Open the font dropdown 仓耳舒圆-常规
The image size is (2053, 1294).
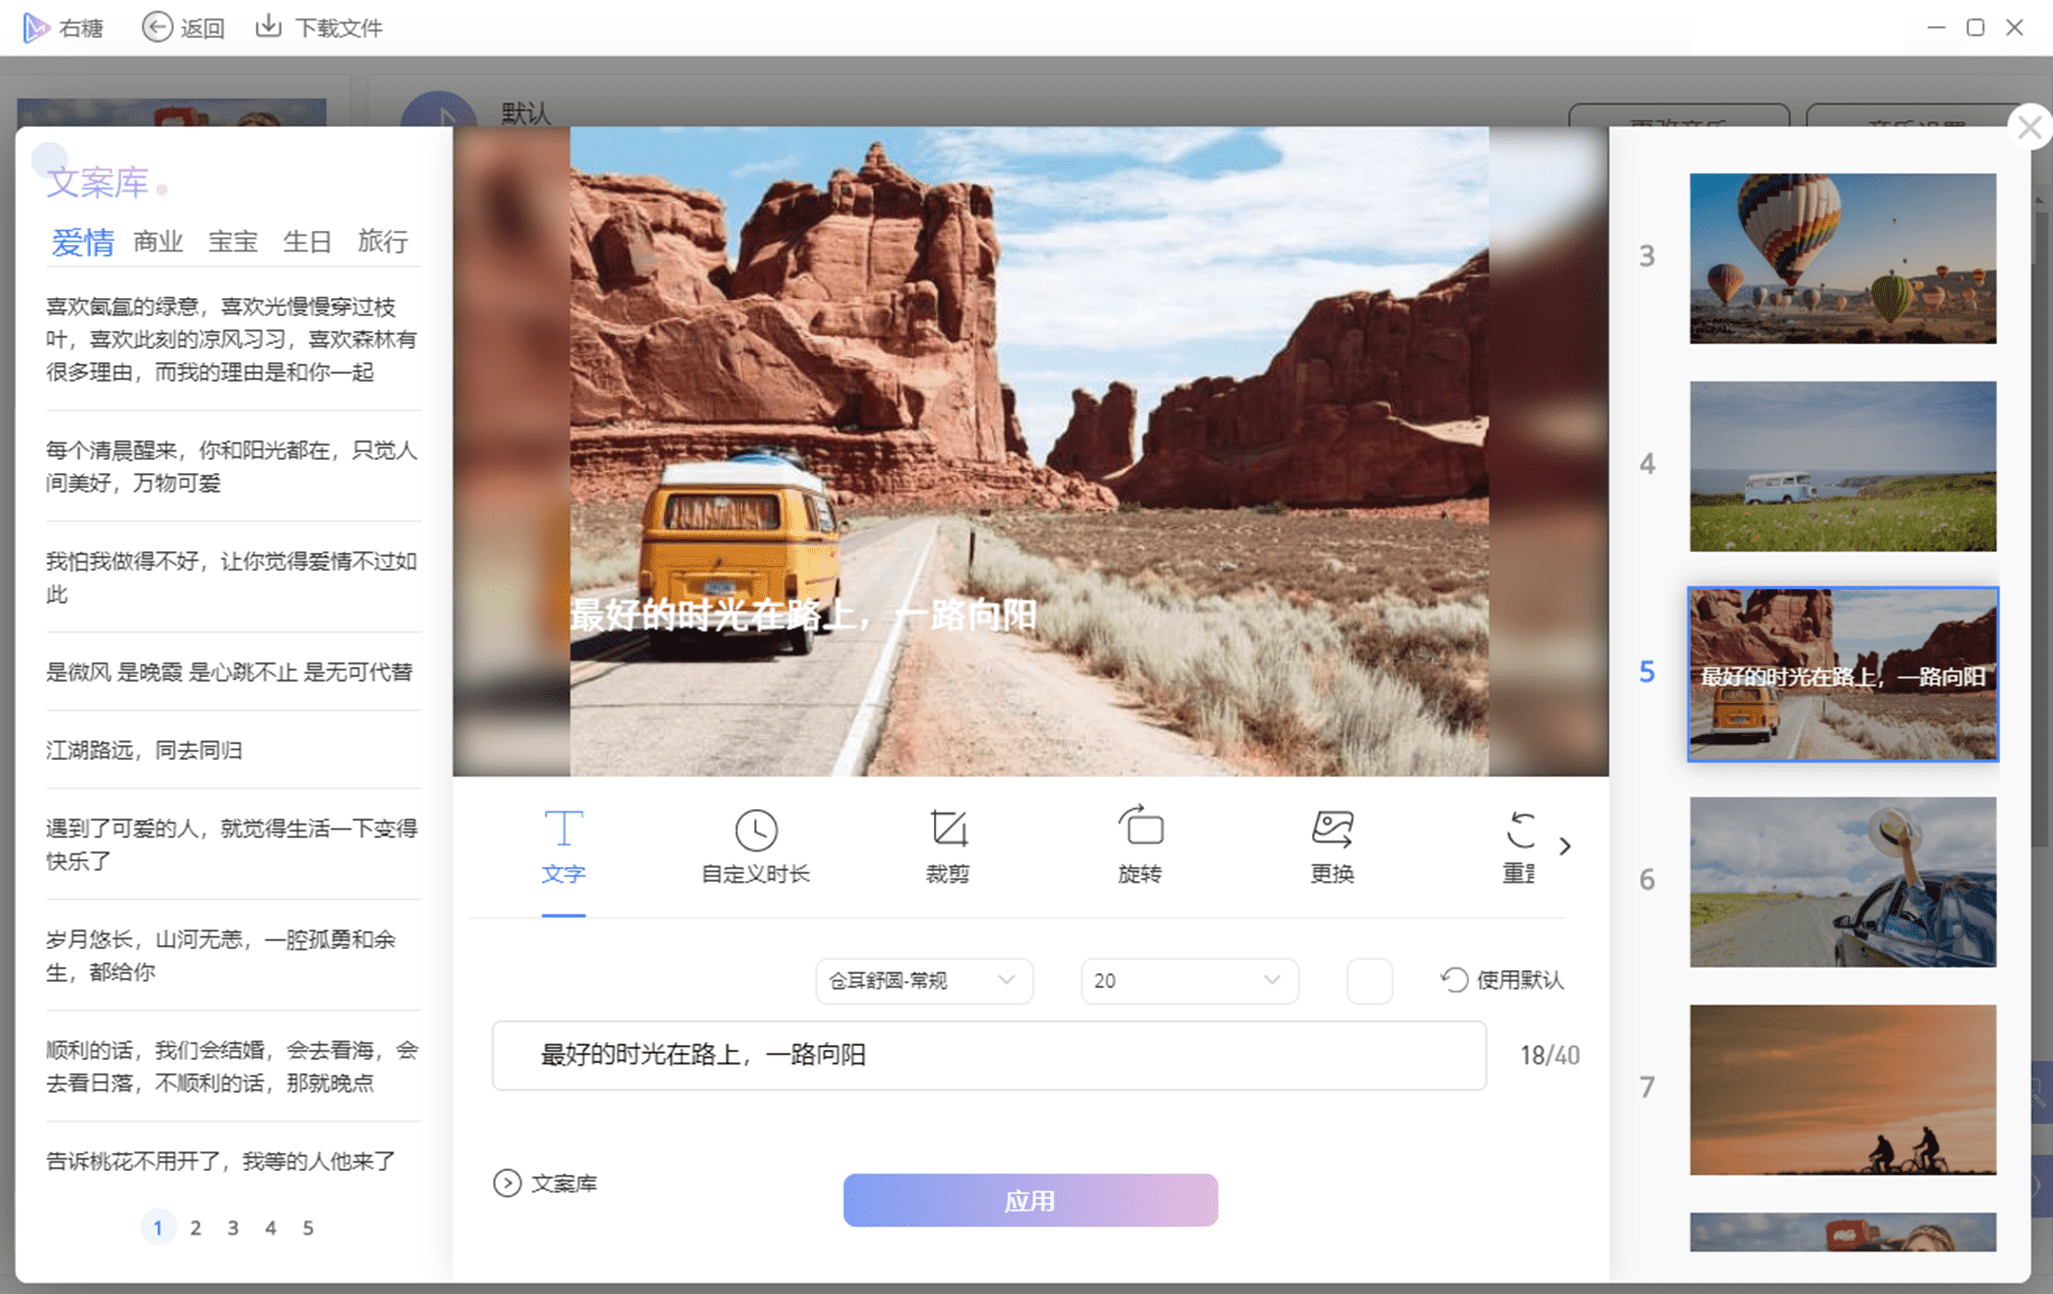point(924,980)
